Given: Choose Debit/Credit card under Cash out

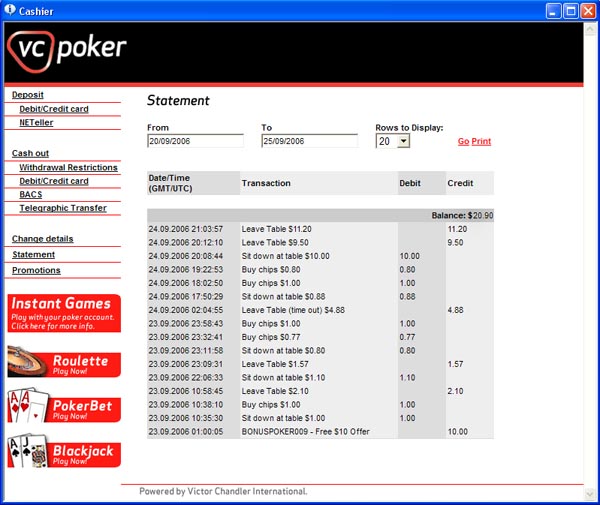Looking at the screenshot, I should [x=54, y=181].
